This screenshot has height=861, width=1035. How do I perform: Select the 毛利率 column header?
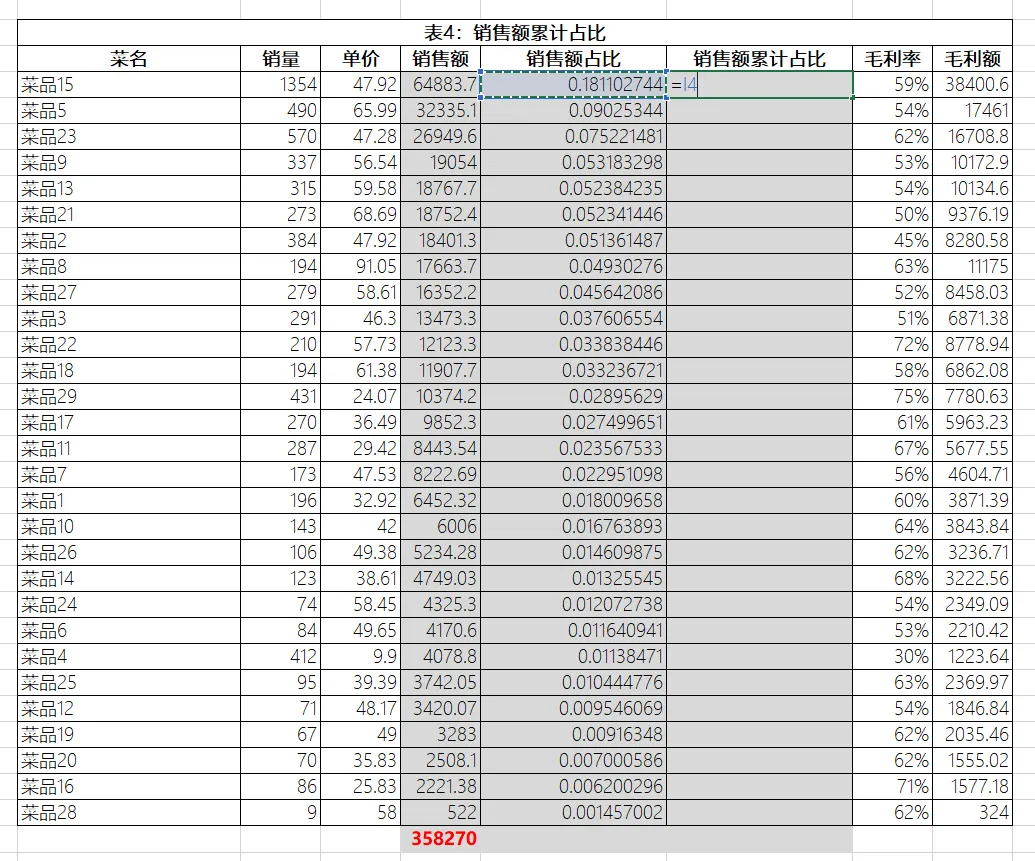point(892,59)
